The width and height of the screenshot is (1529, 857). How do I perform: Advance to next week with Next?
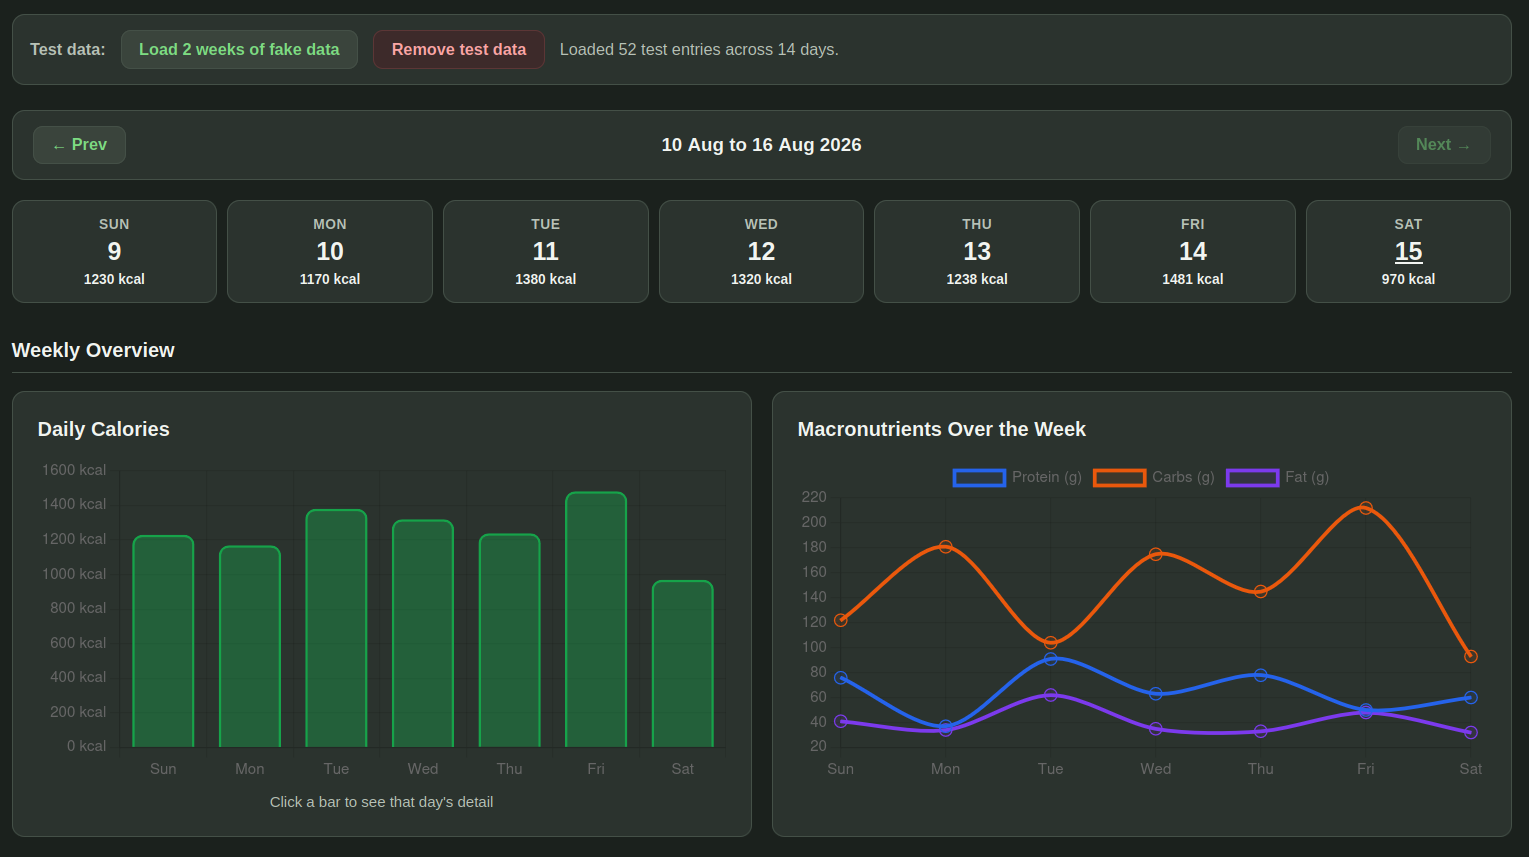coord(1444,145)
